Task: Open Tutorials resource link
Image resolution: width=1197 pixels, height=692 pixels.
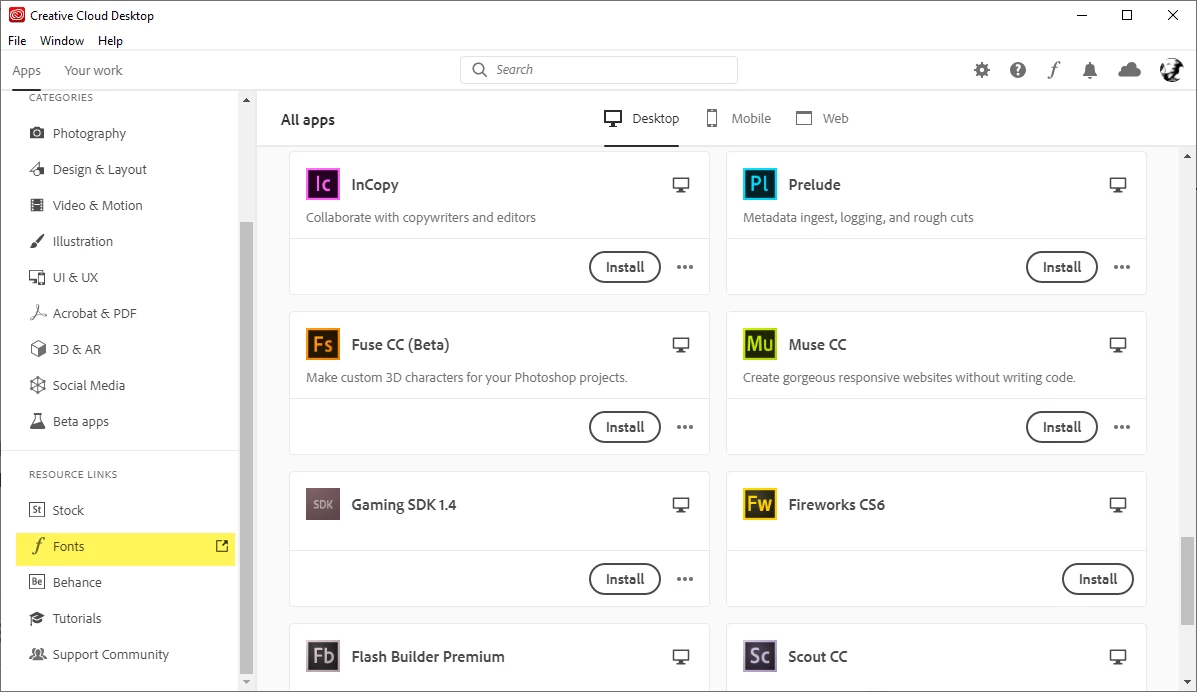Action: (65, 618)
